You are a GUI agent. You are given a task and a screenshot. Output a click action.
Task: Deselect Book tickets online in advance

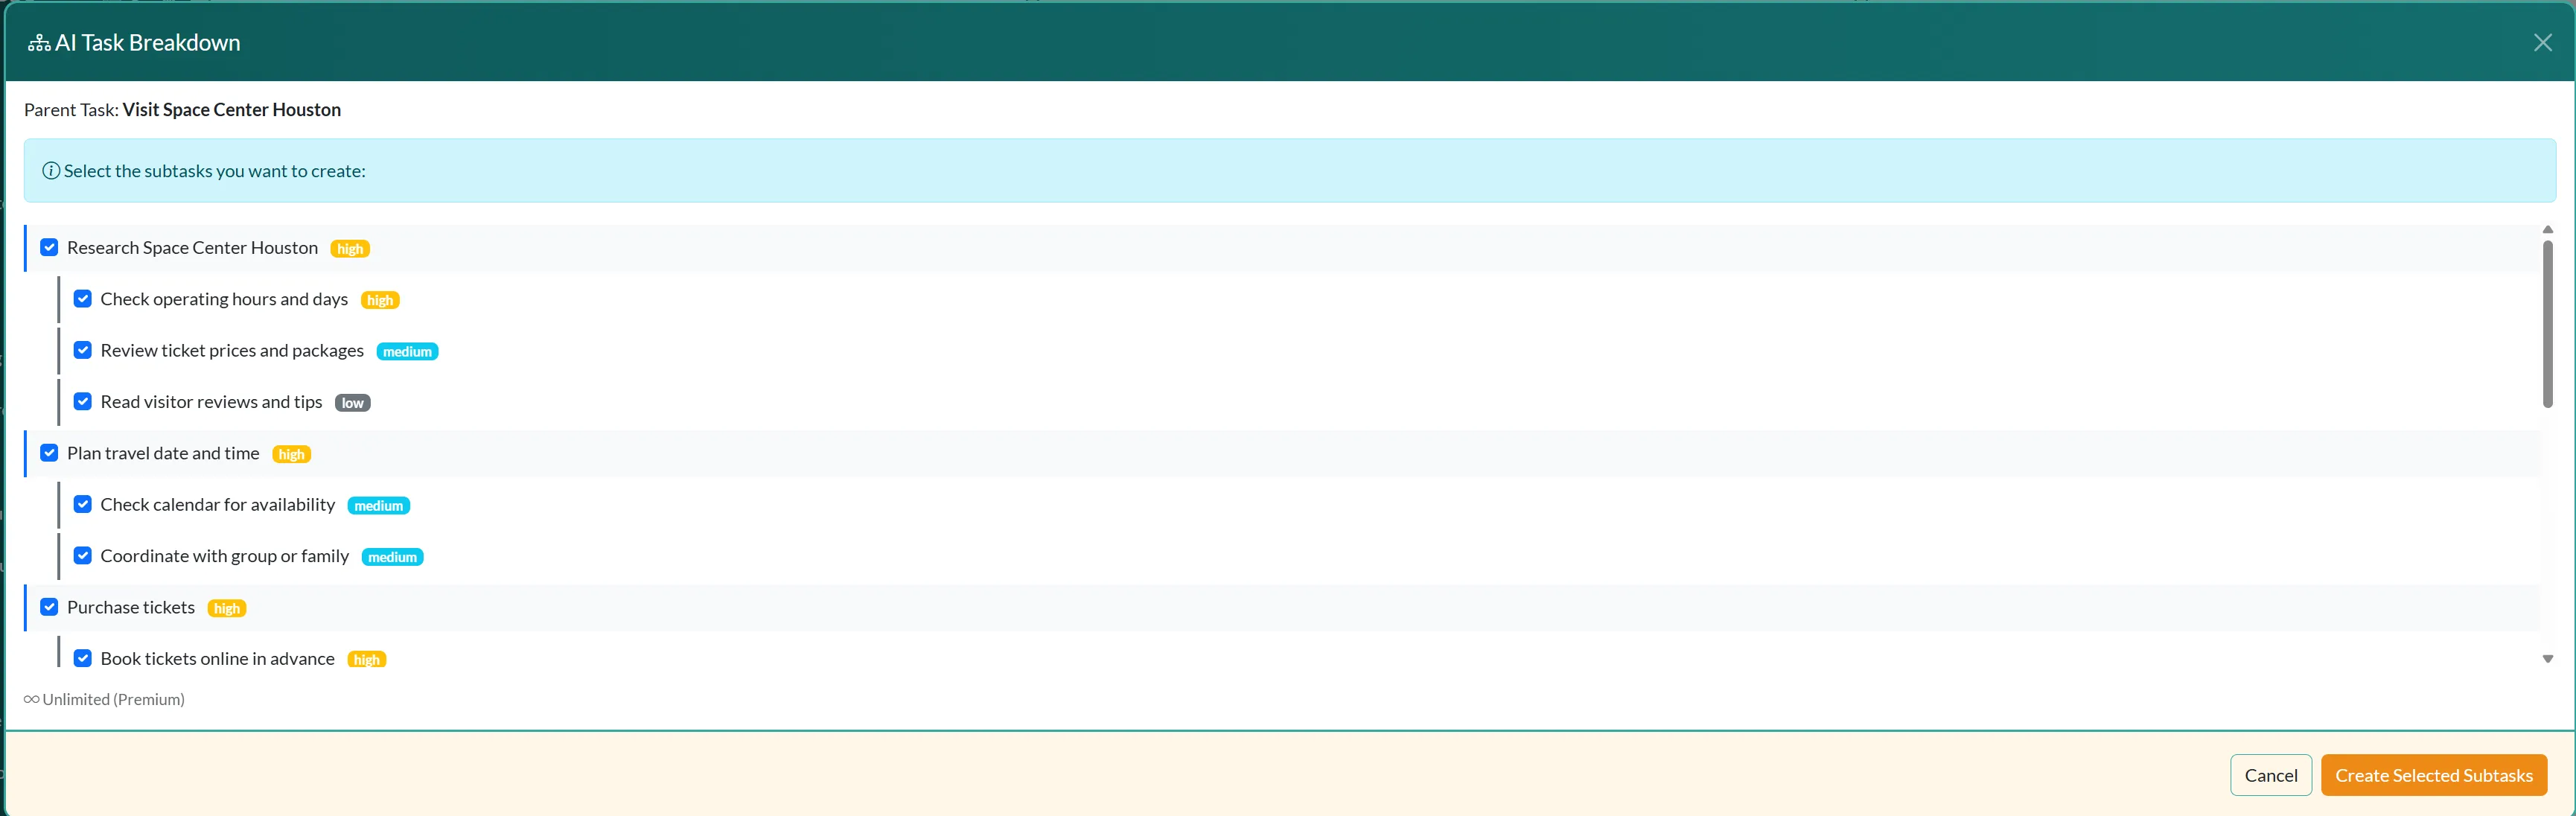click(x=83, y=658)
